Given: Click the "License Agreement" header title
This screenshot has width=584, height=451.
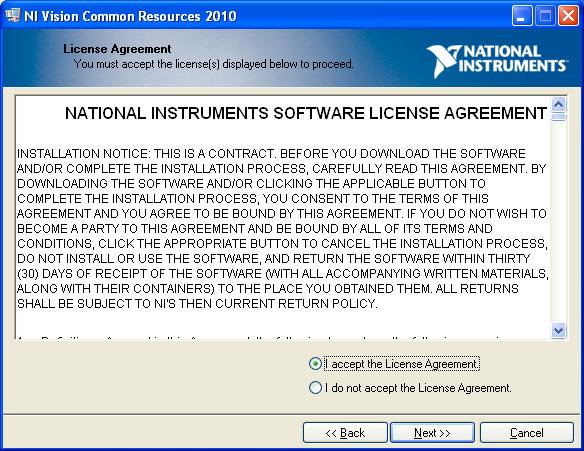Looking at the screenshot, I should (117, 49).
